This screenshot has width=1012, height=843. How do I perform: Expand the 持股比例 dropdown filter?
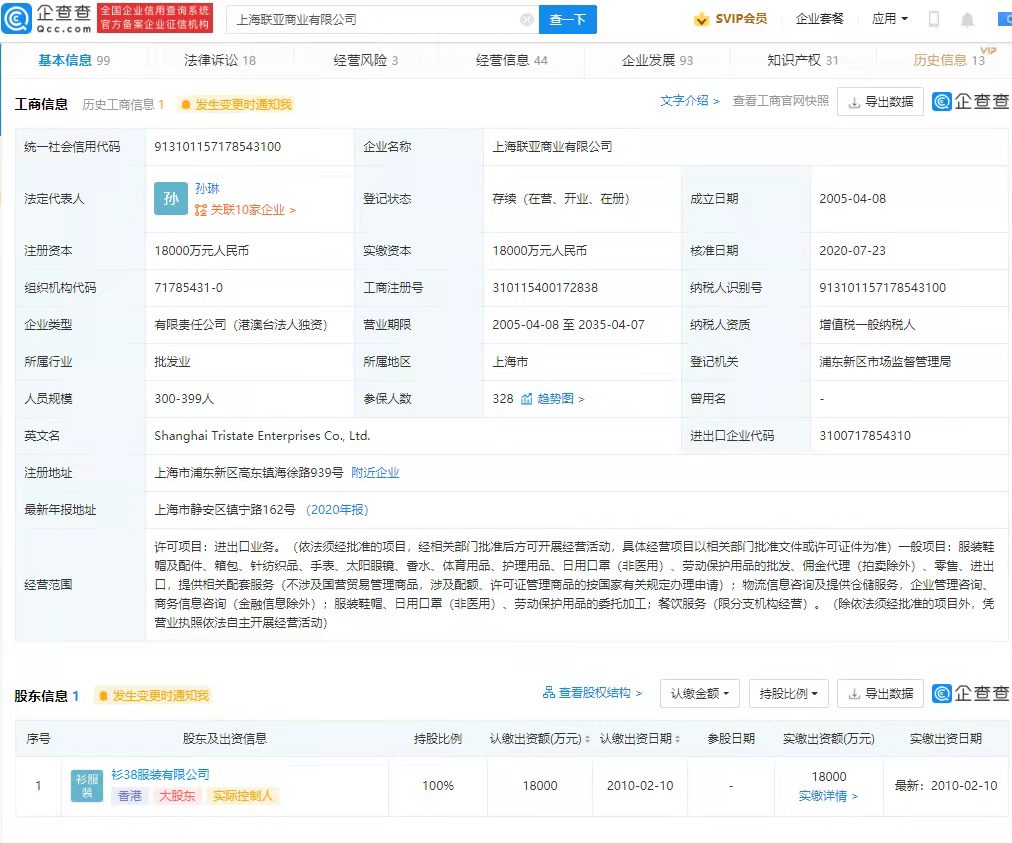(789, 693)
